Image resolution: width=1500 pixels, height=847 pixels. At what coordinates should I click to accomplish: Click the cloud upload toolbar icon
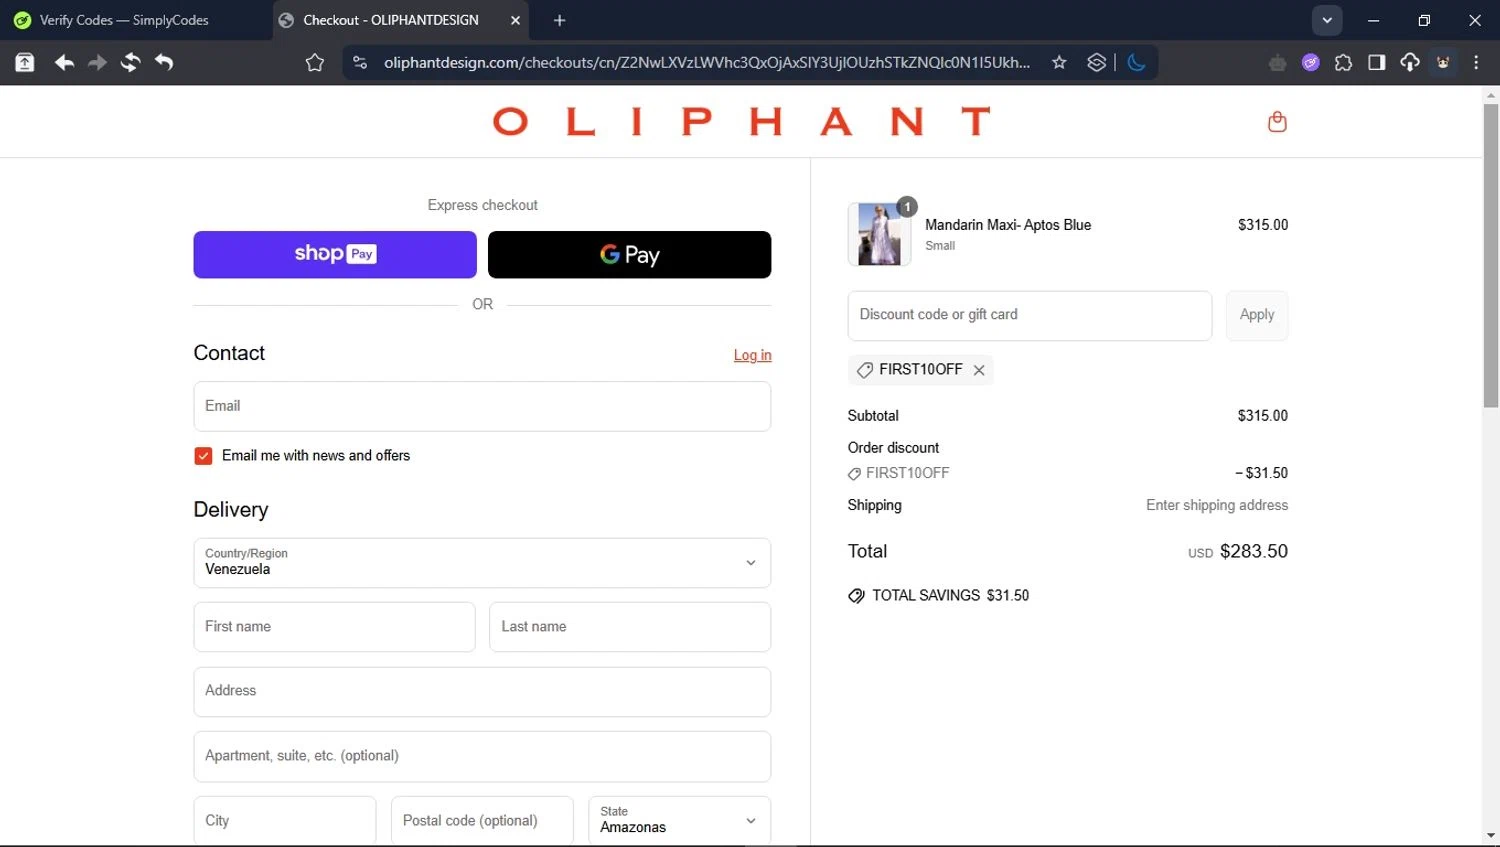click(x=1409, y=63)
